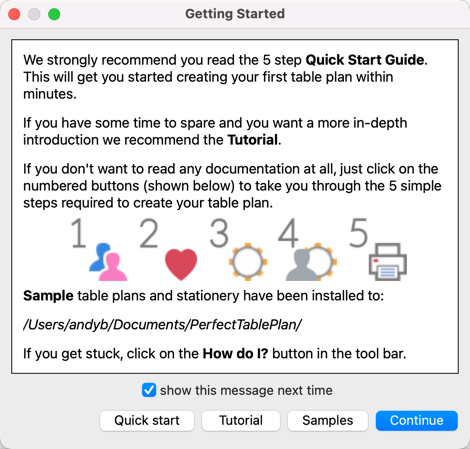Untick the show this message checkbox

(x=149, y=390)
